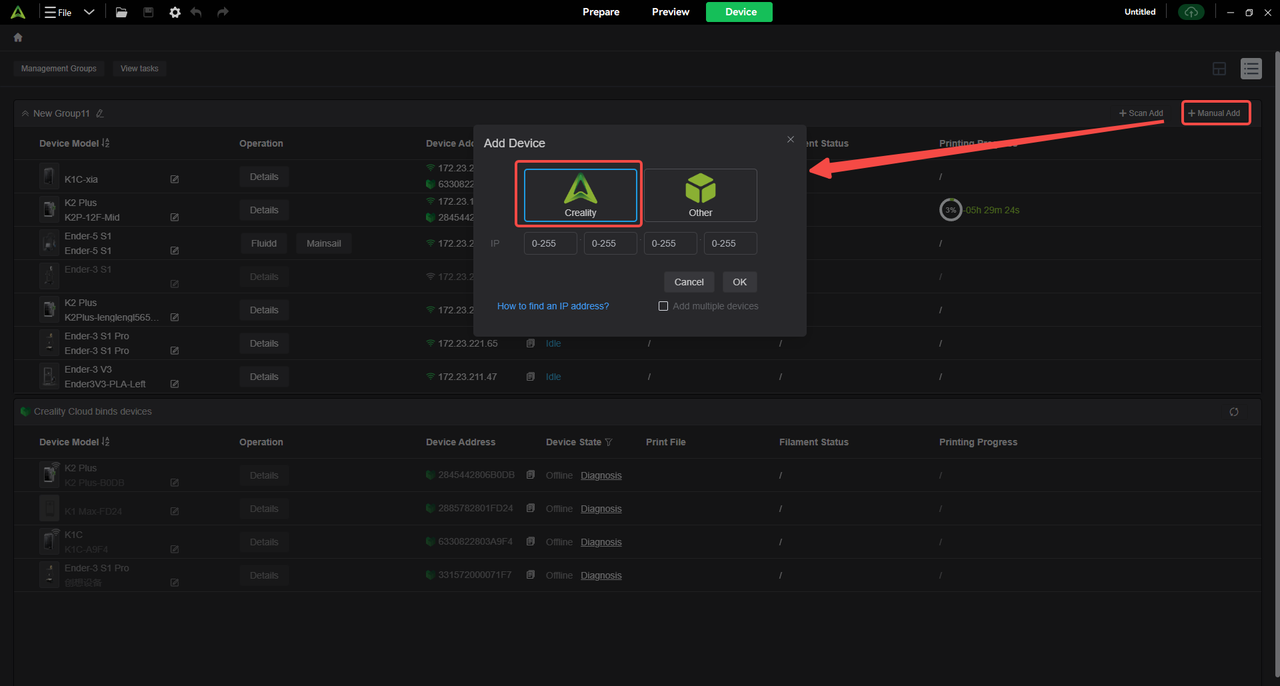Edit the K2P-12F-Mid device name
Image resolution: width=1280 pixels, height=686 pixels.
click(174, 217)
